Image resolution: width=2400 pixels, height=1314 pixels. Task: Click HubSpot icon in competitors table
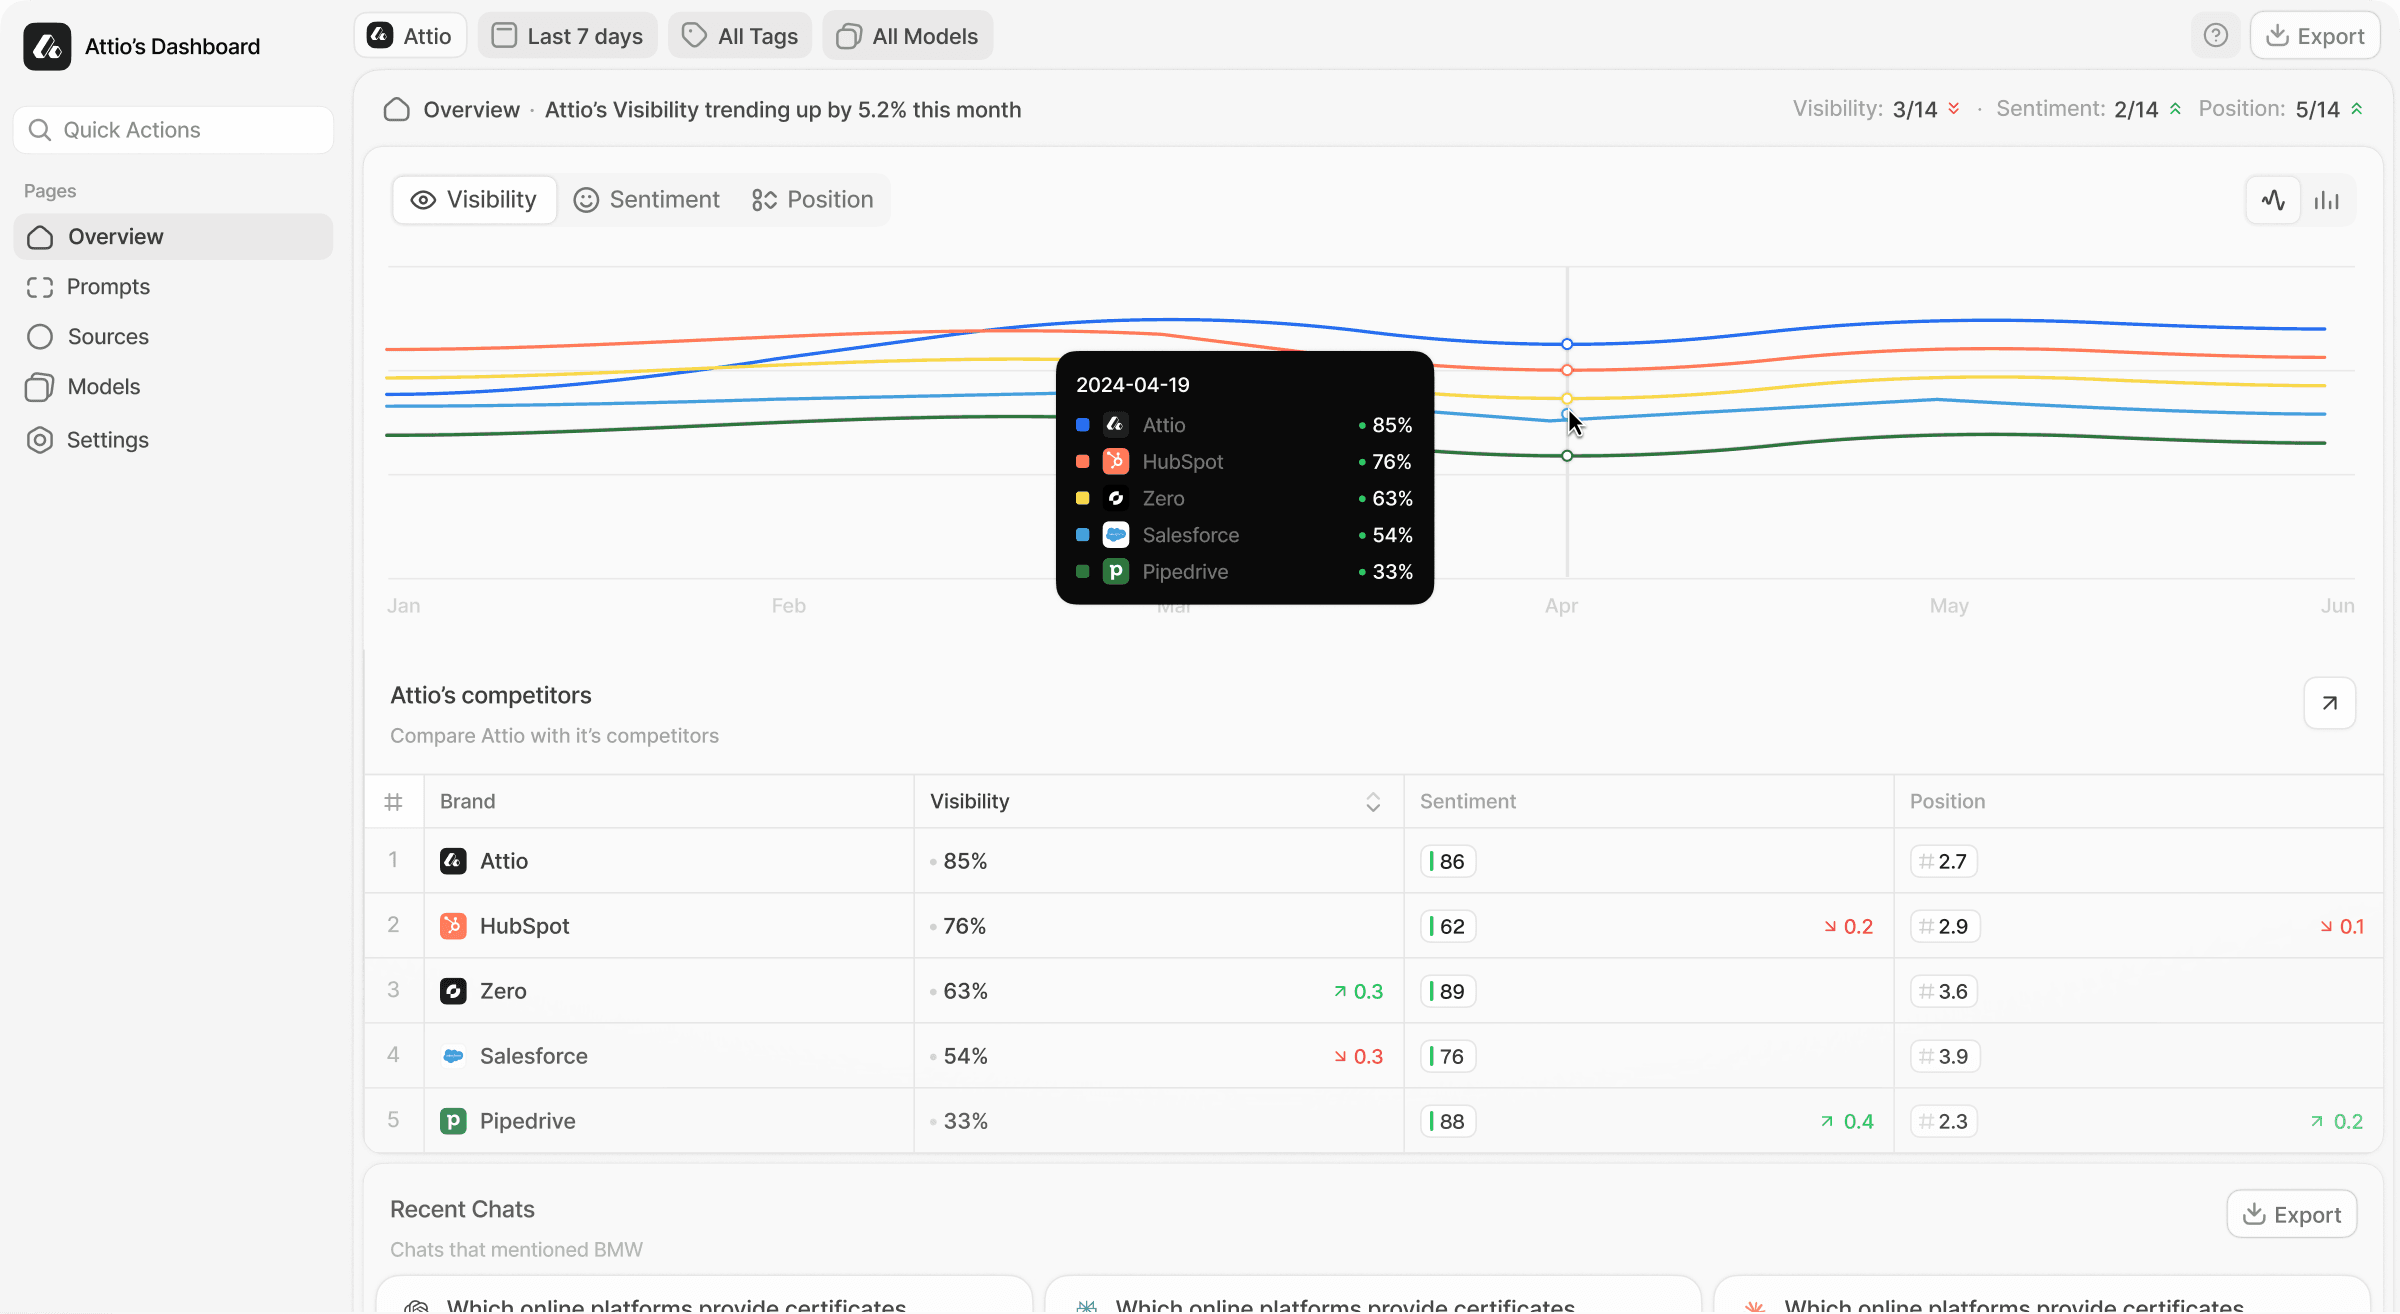(453, 926)
